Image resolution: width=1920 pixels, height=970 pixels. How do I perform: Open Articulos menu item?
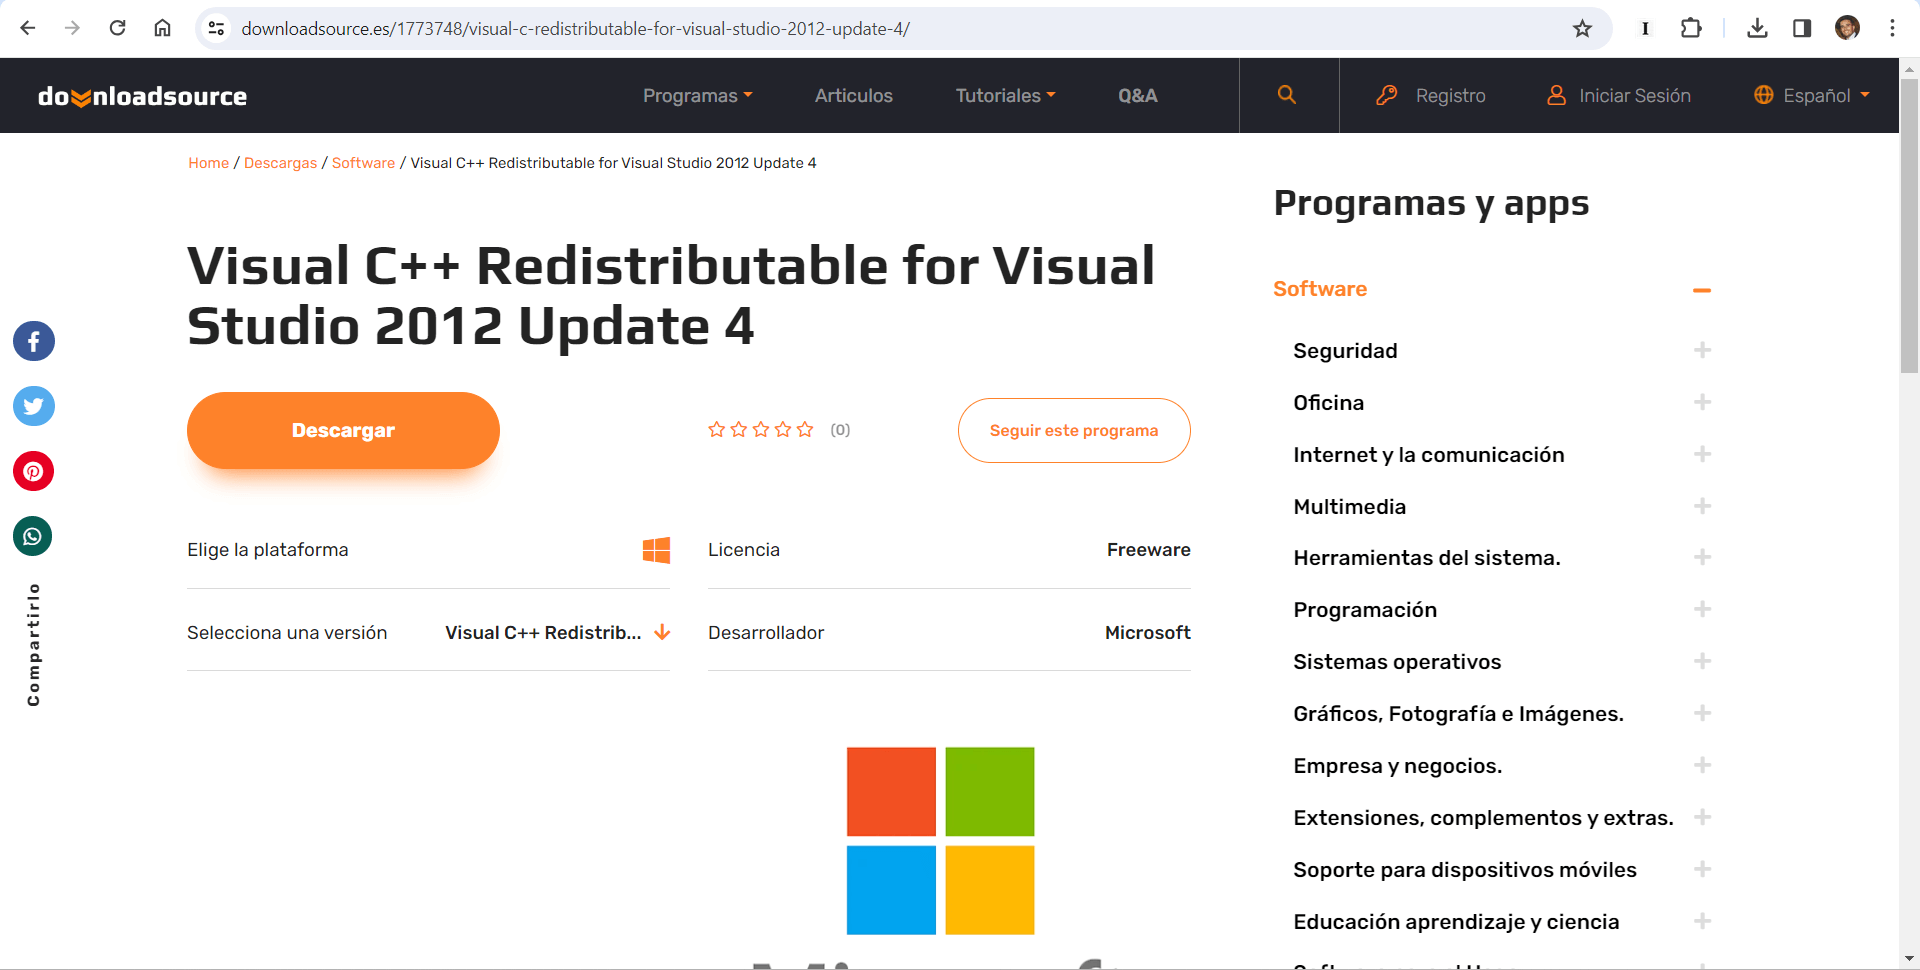[x=853, y=96]
